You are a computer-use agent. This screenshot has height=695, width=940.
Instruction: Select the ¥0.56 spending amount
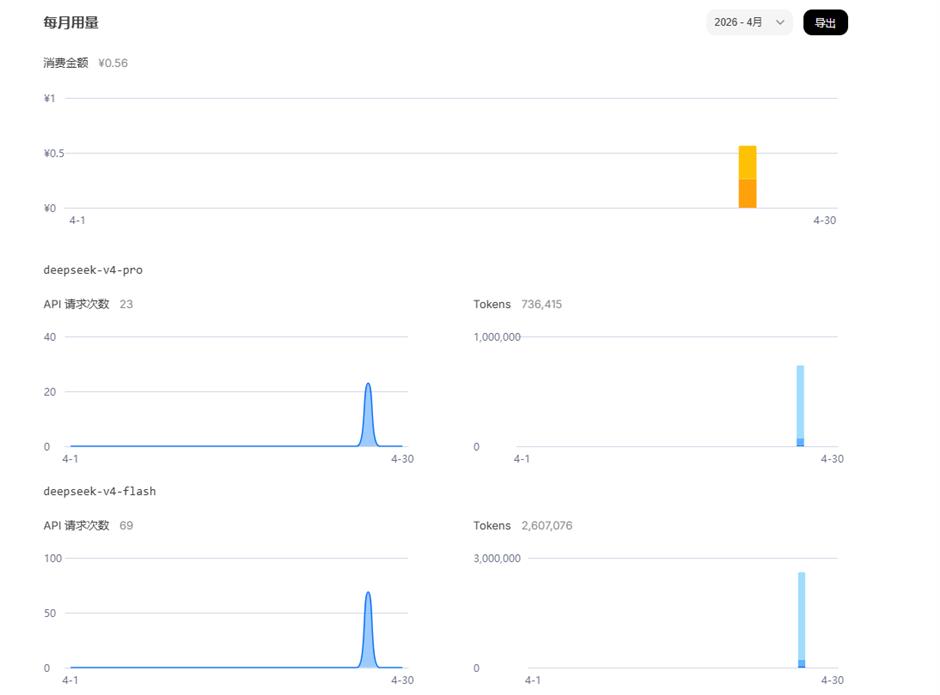click(113, 63)
